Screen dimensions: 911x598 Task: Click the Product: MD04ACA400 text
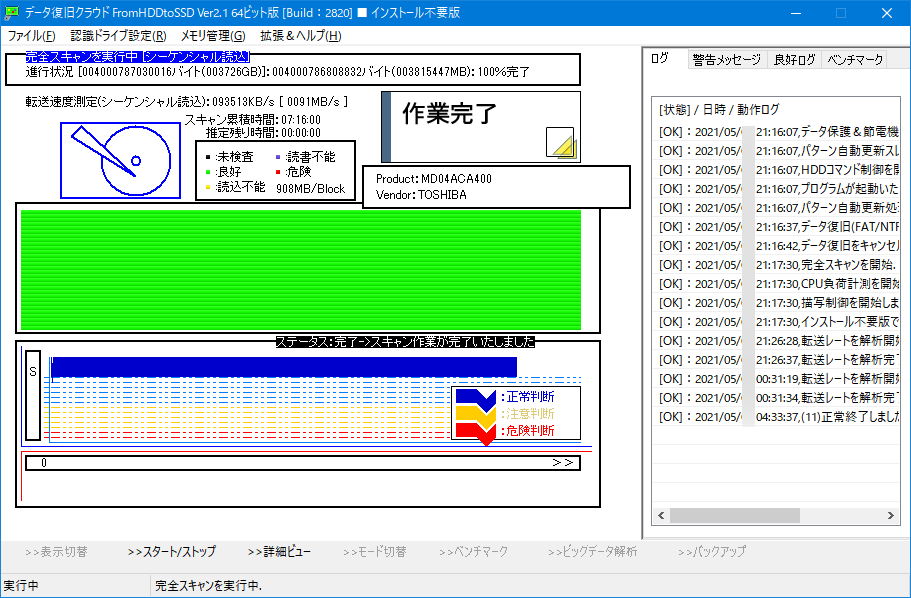[x=433, y=179]
